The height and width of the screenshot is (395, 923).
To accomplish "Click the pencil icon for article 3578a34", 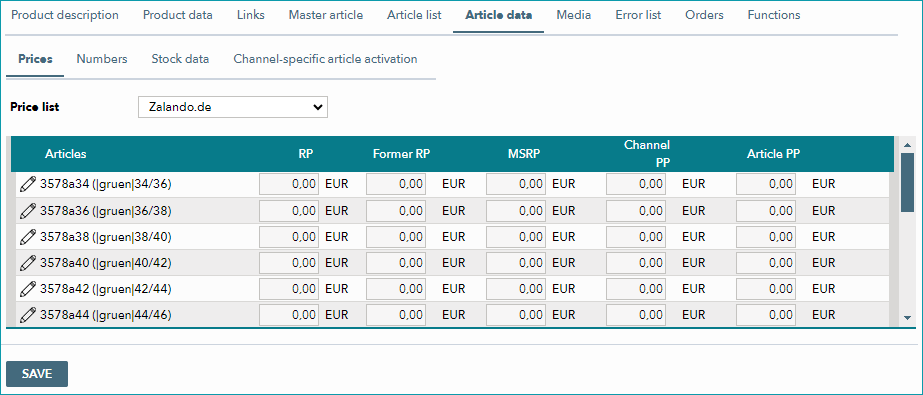I will [x=27, y=184].
